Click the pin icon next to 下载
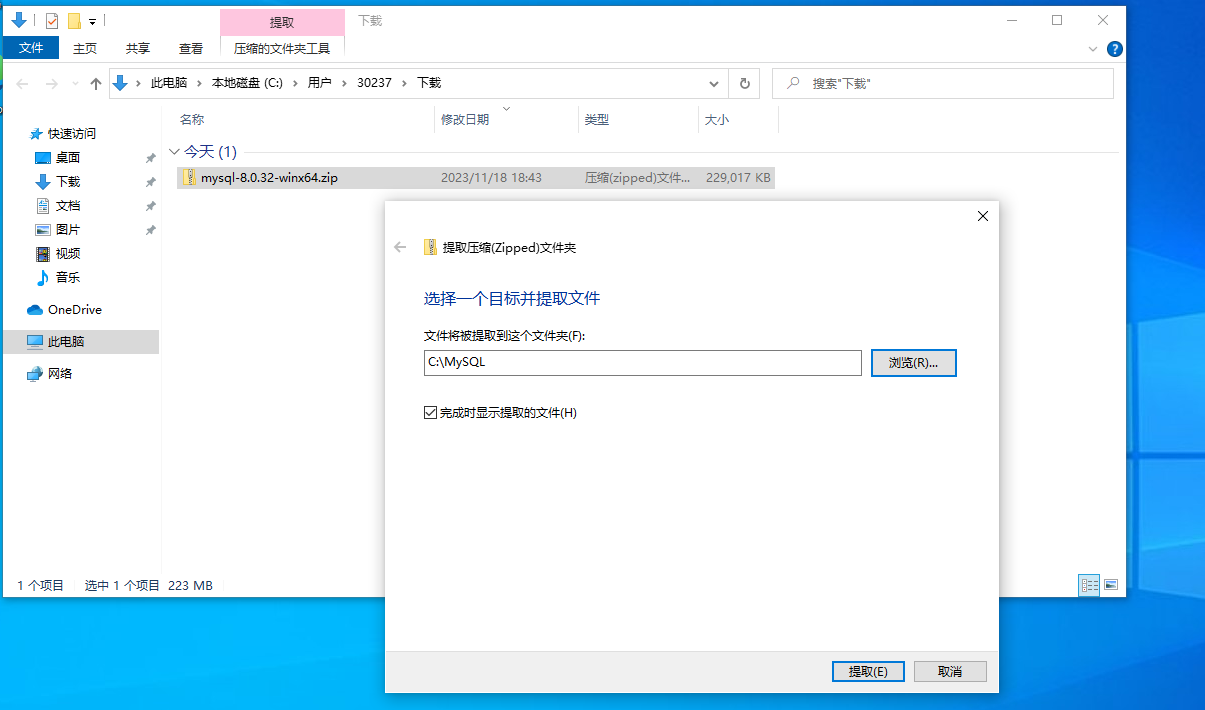The height and width of the screenshot is (710, 1205). point(150,182)
